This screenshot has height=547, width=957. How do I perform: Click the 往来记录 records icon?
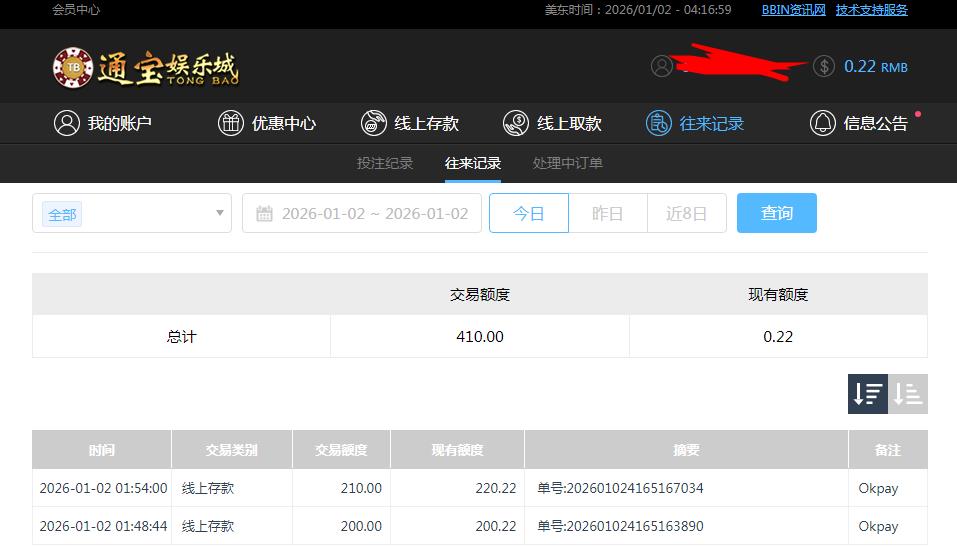tap(659, 123)
